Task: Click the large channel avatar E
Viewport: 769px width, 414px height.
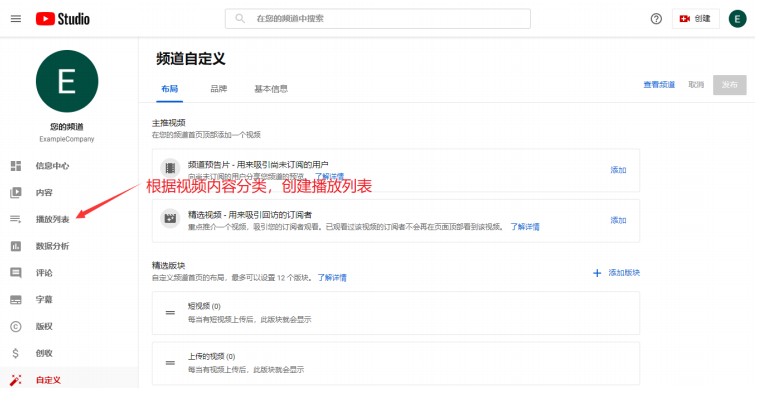Action: pyautogui.click(x=67, y=81)
